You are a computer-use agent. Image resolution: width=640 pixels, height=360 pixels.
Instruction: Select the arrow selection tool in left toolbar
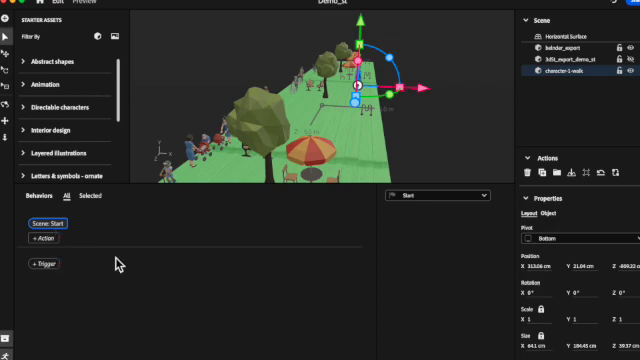[5, 37]
